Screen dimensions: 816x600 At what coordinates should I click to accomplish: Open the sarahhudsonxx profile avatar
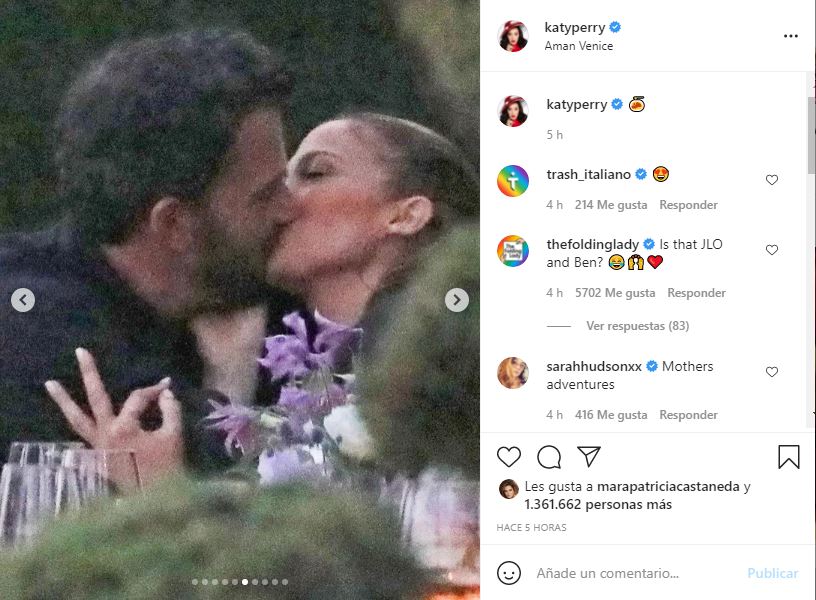tap(513, 373)
